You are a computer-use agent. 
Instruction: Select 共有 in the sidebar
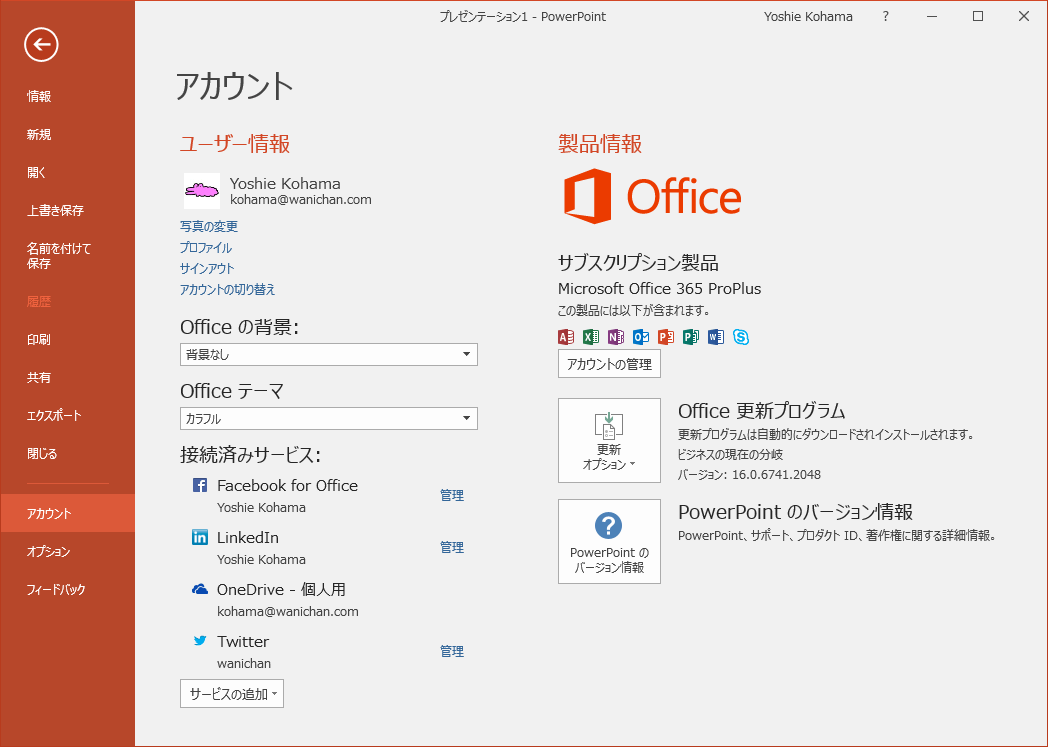point(39,378)
